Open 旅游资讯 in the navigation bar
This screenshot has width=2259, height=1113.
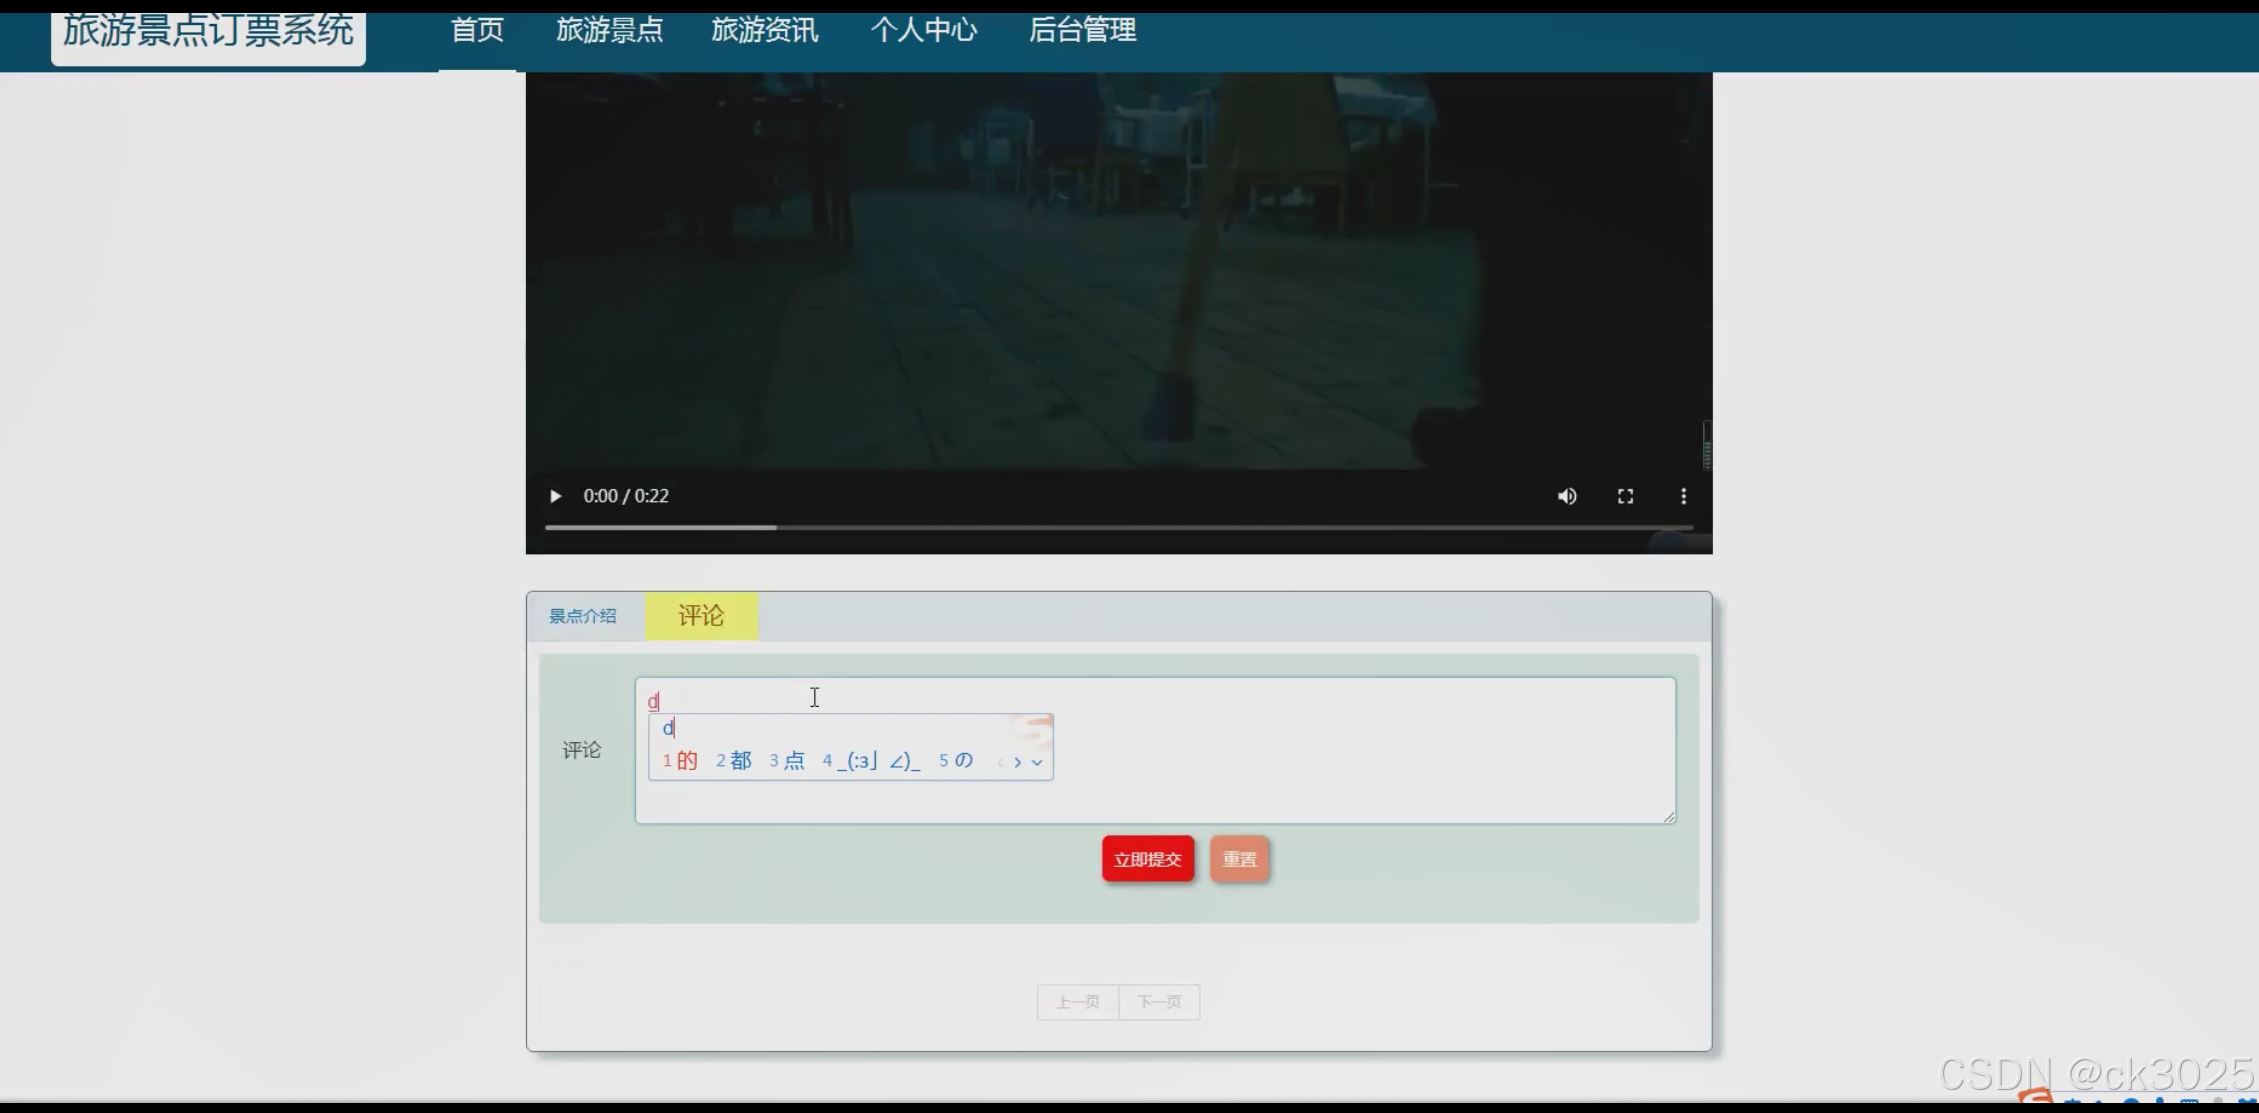764,31
